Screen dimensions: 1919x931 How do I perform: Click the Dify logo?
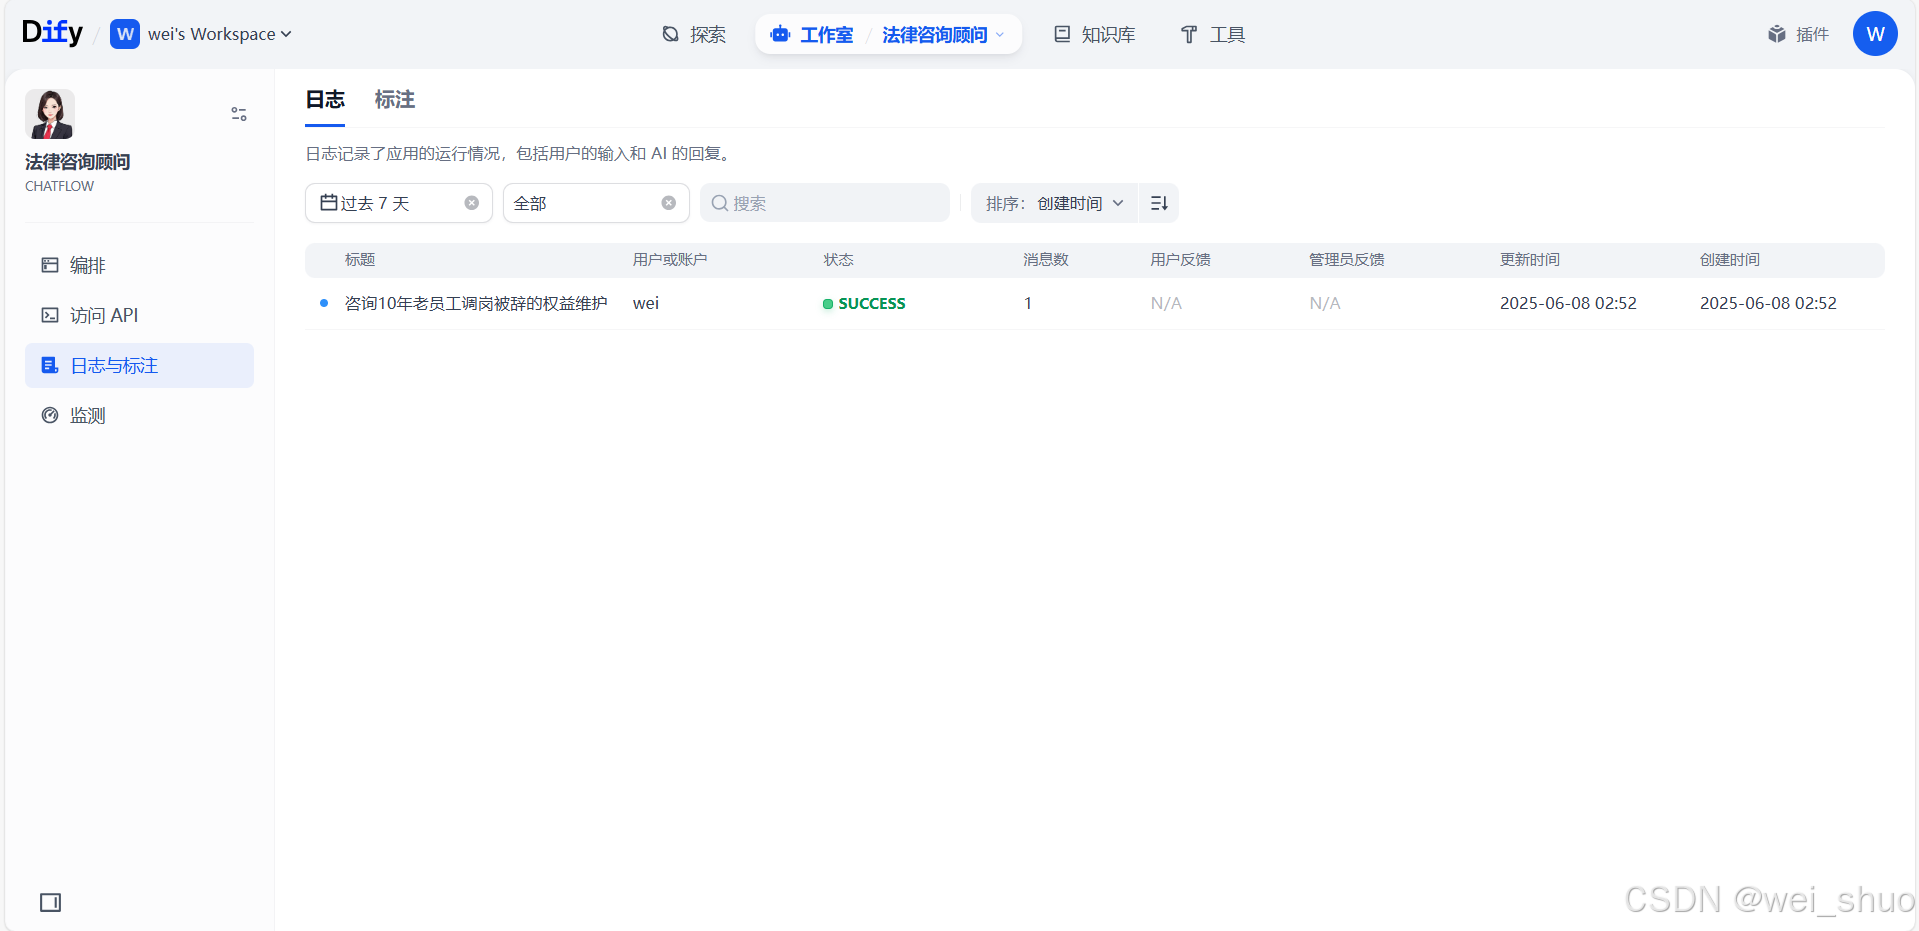(x=51, y=31)
